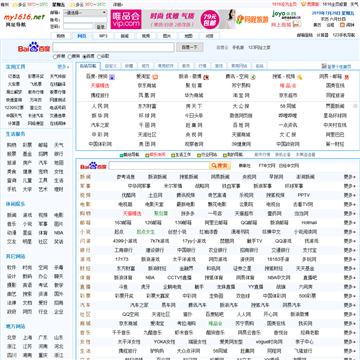Open the 79元包邮 fashion banner ad
Viewport: 360px width, 360px height.
click(189, 19)
